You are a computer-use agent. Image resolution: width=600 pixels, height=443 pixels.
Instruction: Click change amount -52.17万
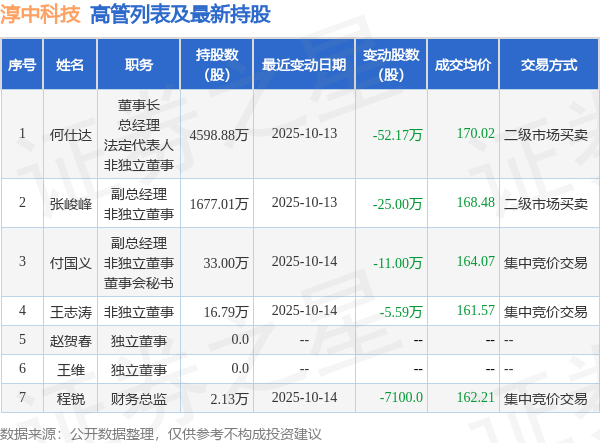(x=398, y=135)
